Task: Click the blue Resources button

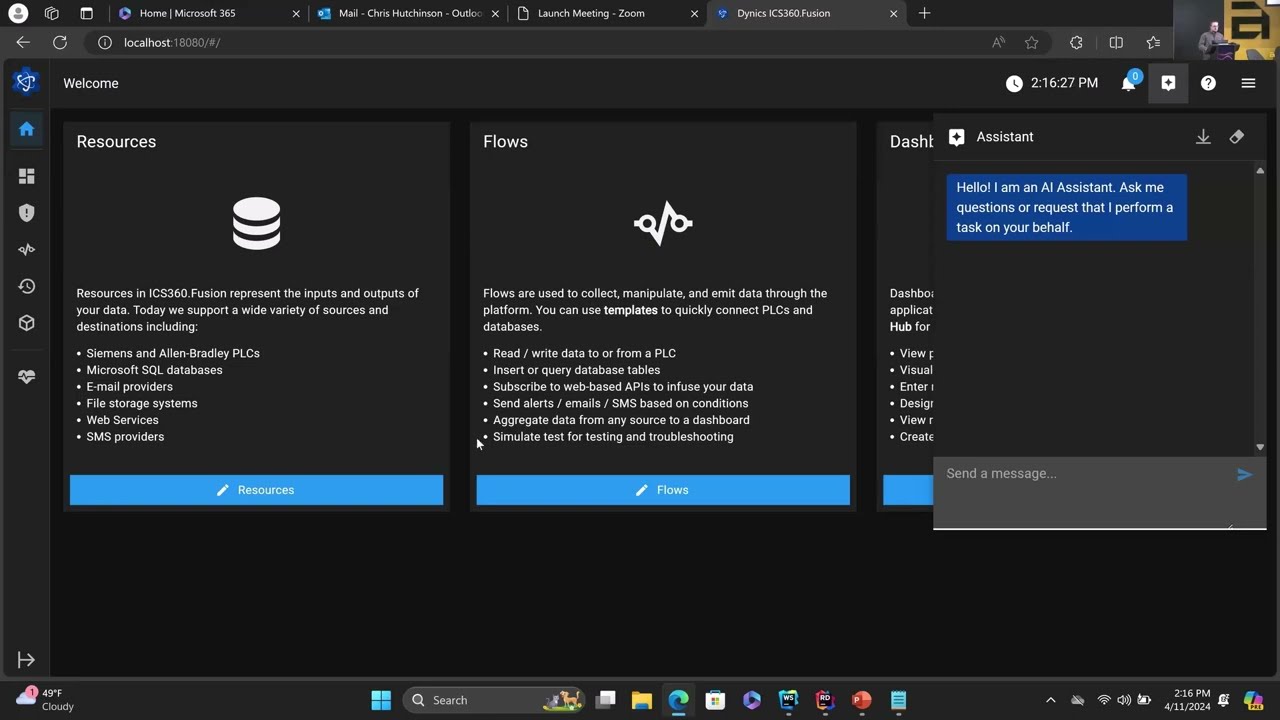Action: tap(256, 490)
